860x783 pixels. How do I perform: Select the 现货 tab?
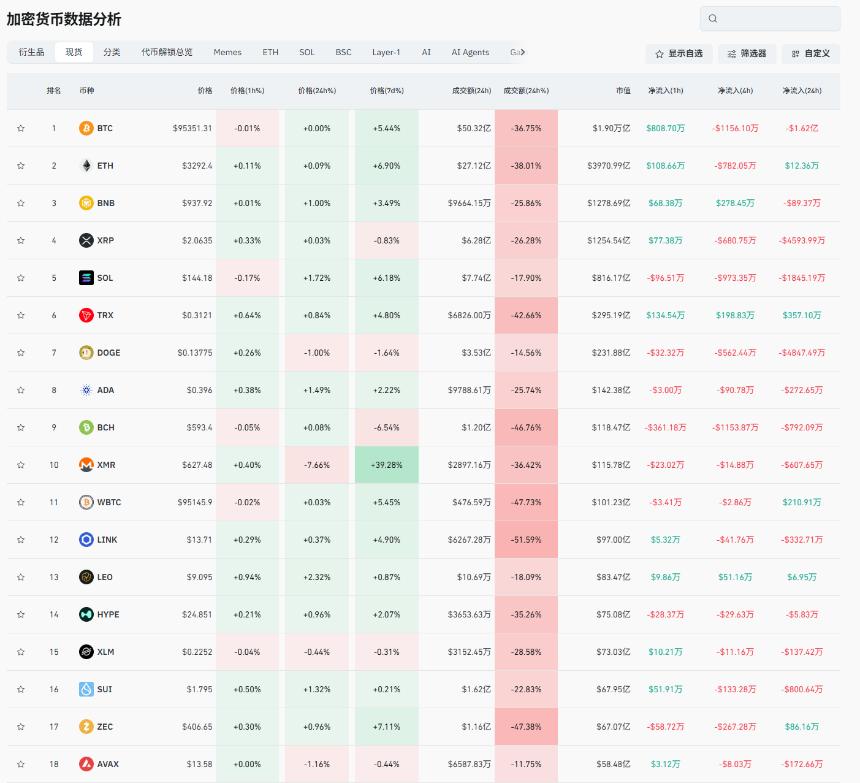click(x=73, y=52)
